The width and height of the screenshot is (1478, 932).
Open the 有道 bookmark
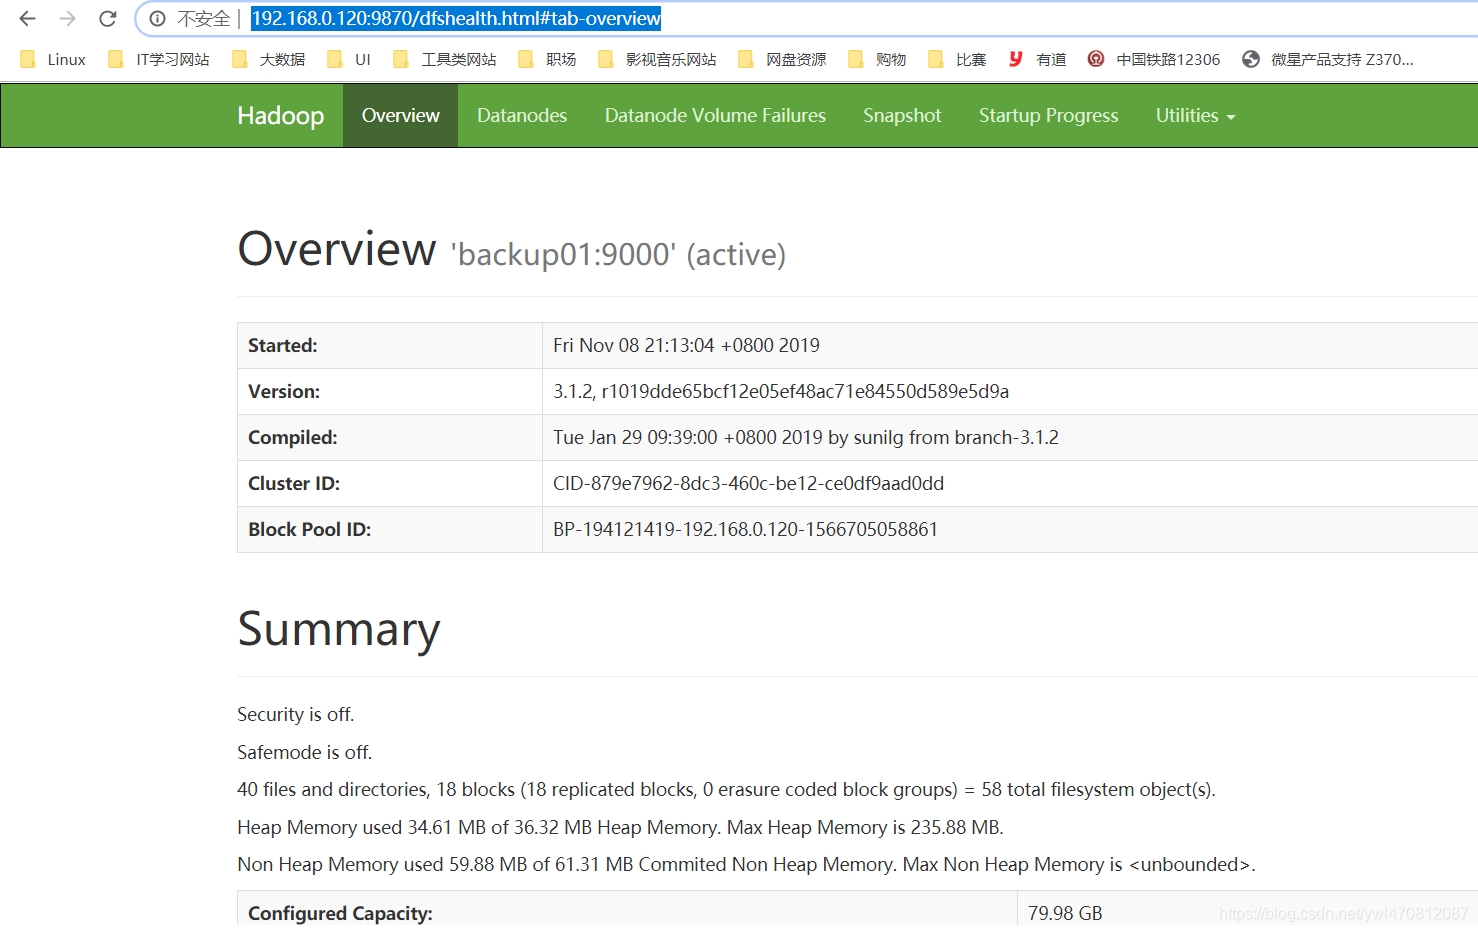pyautogui.click(x=1037, y=59)
